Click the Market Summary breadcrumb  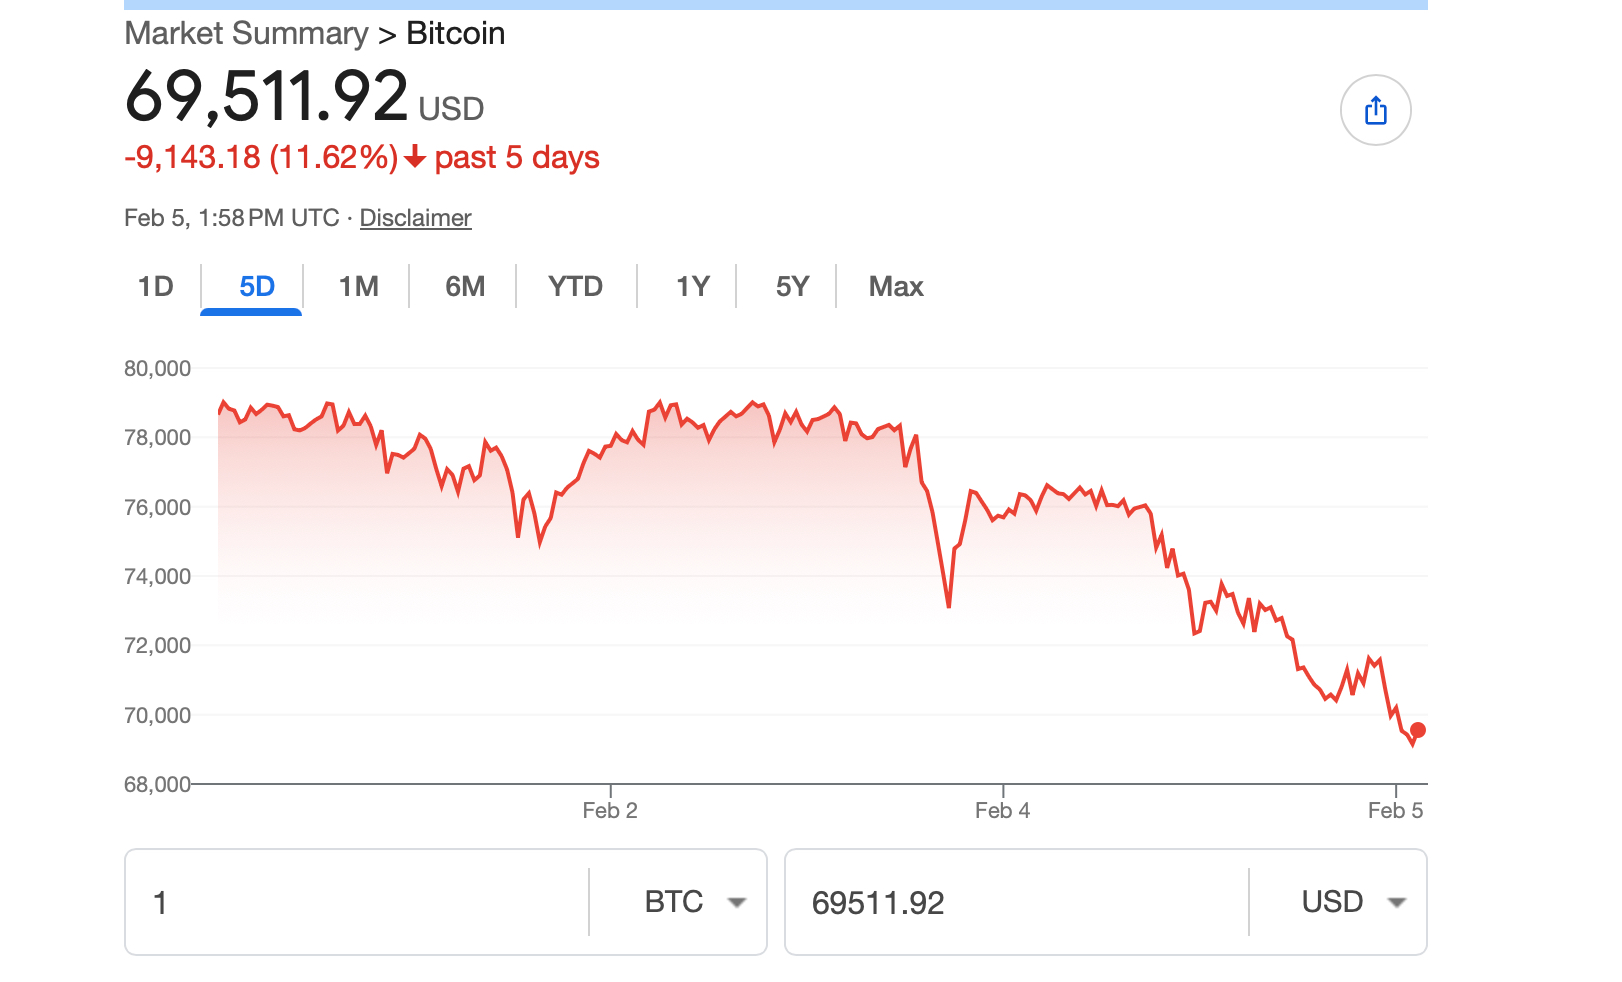[246, 34]
